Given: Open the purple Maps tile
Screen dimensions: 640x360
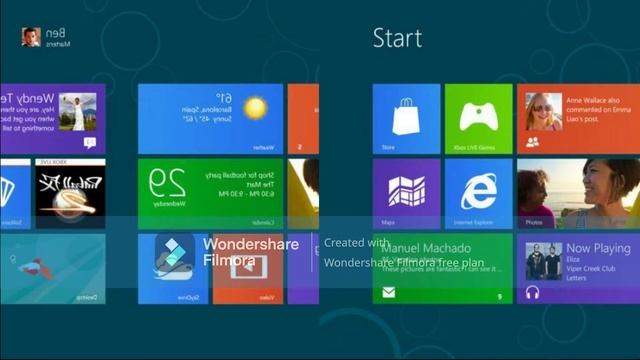Looking at the screenshot, I should [407, 193].
